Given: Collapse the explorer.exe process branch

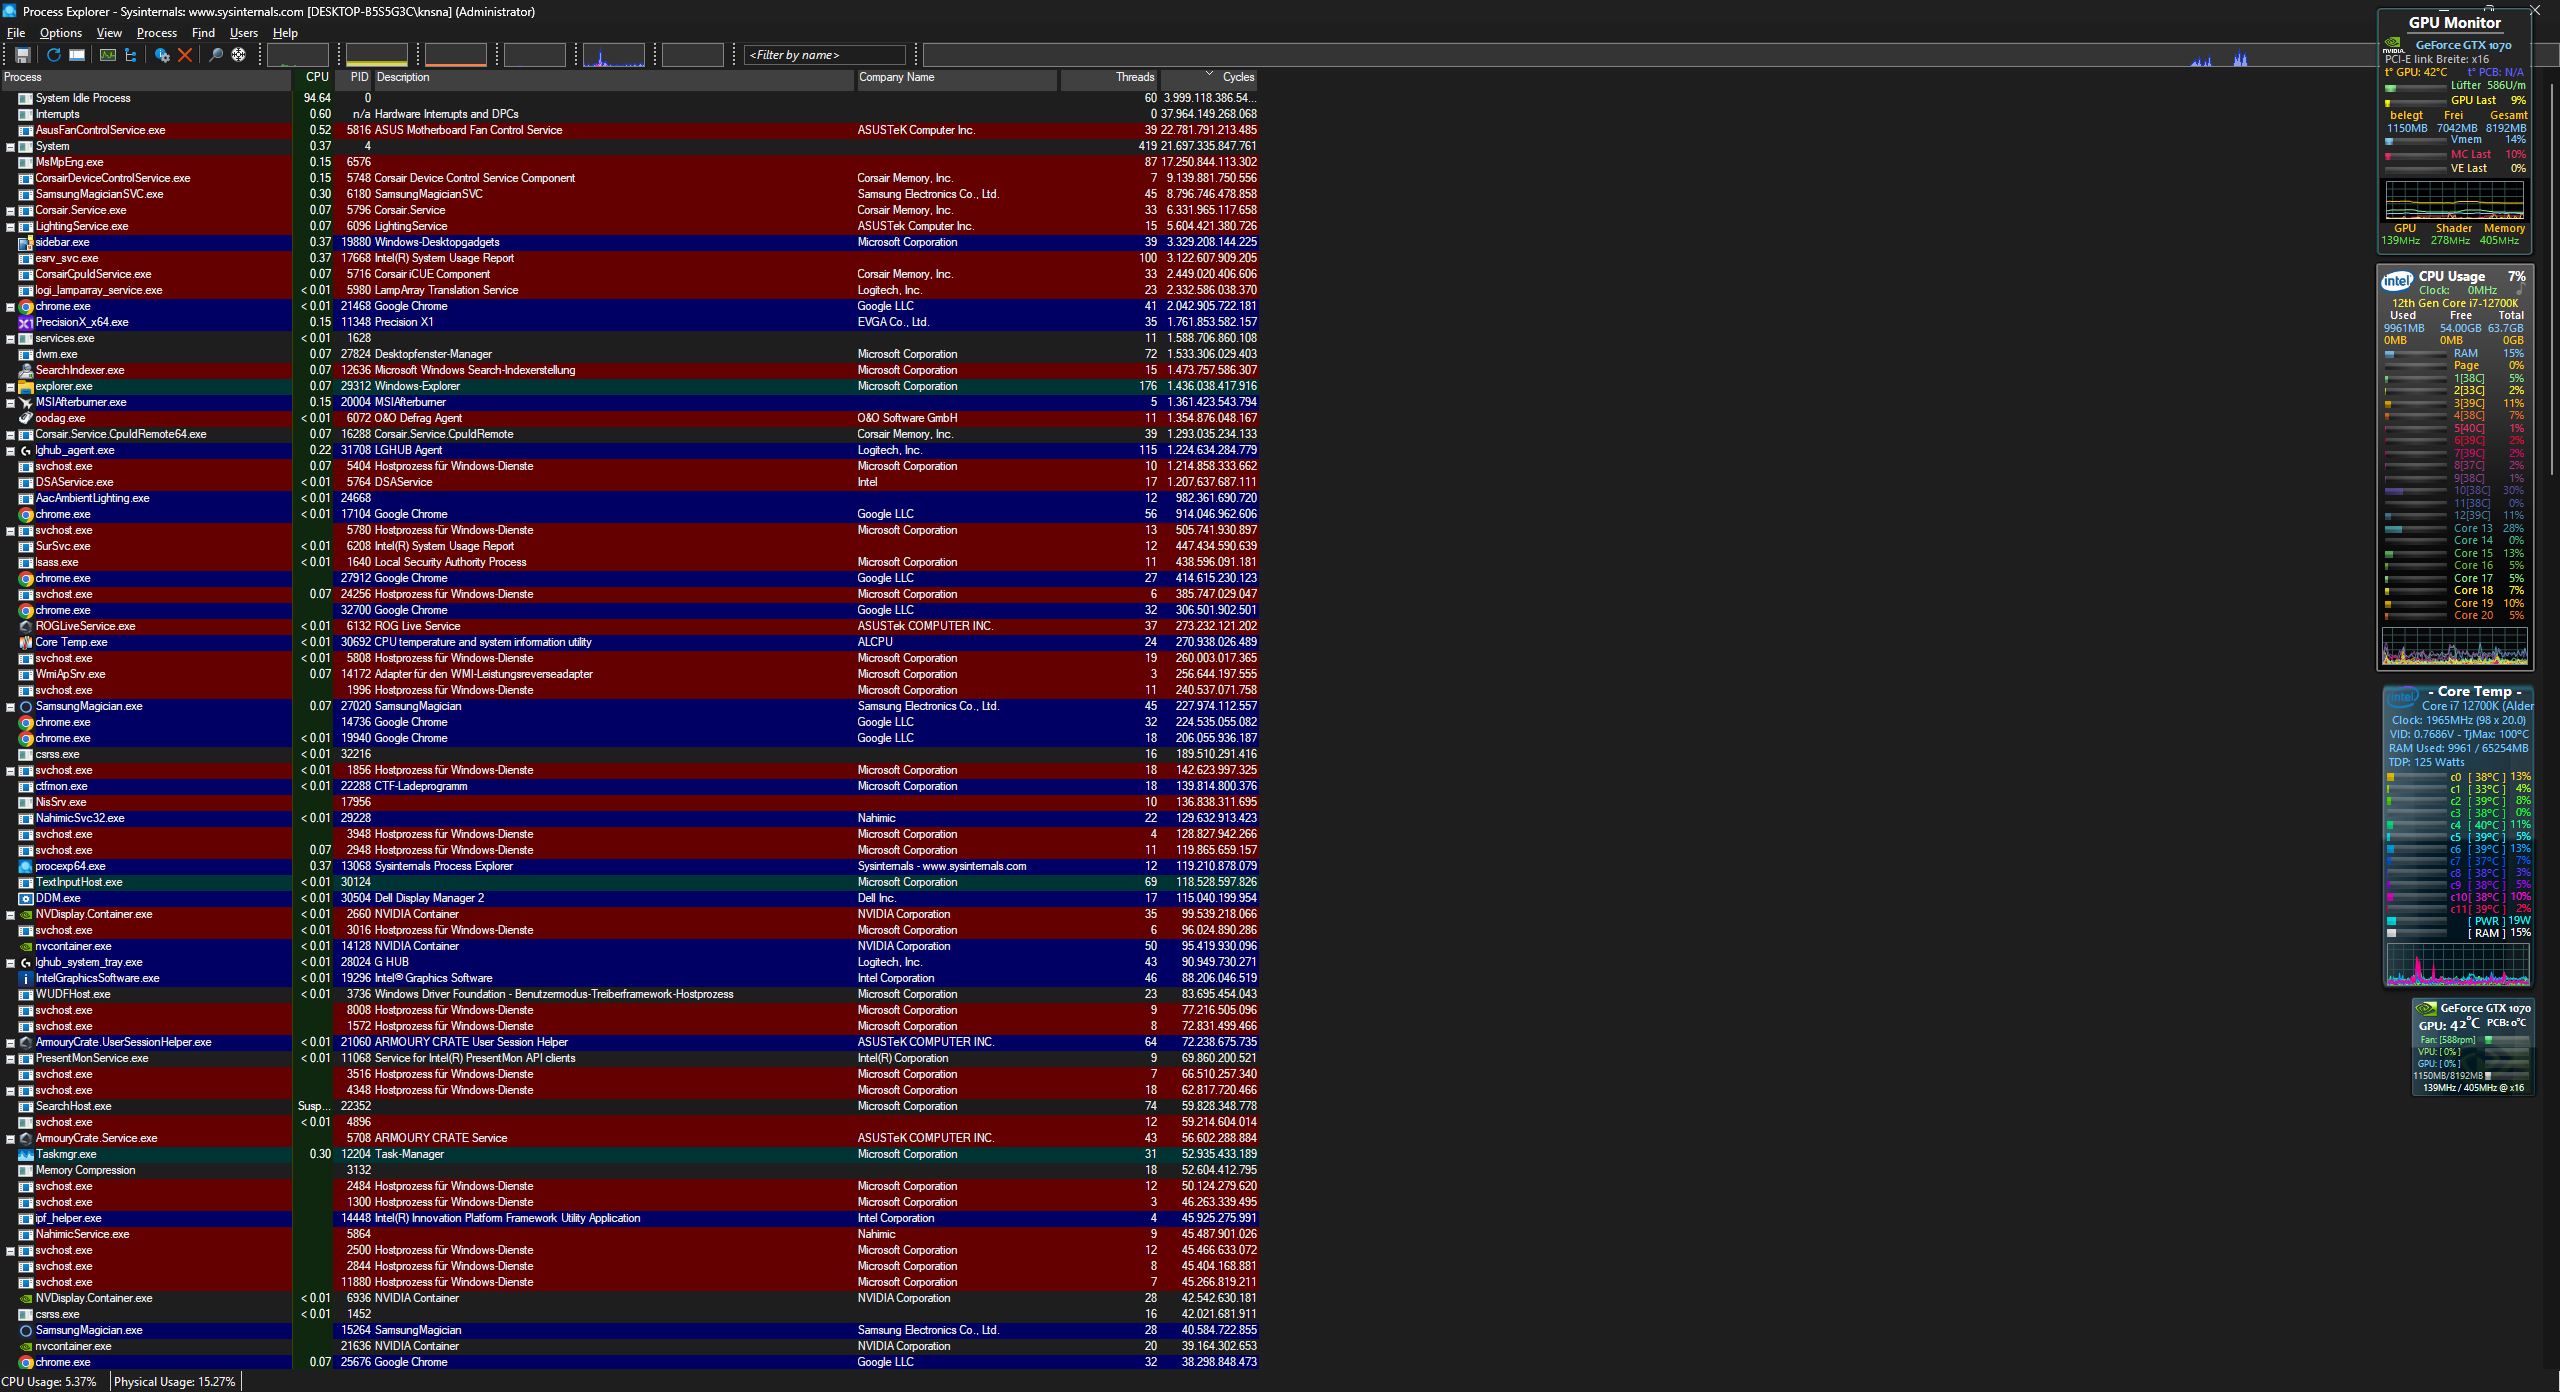Looking at the screenshot, I should [x=9, y=386].
